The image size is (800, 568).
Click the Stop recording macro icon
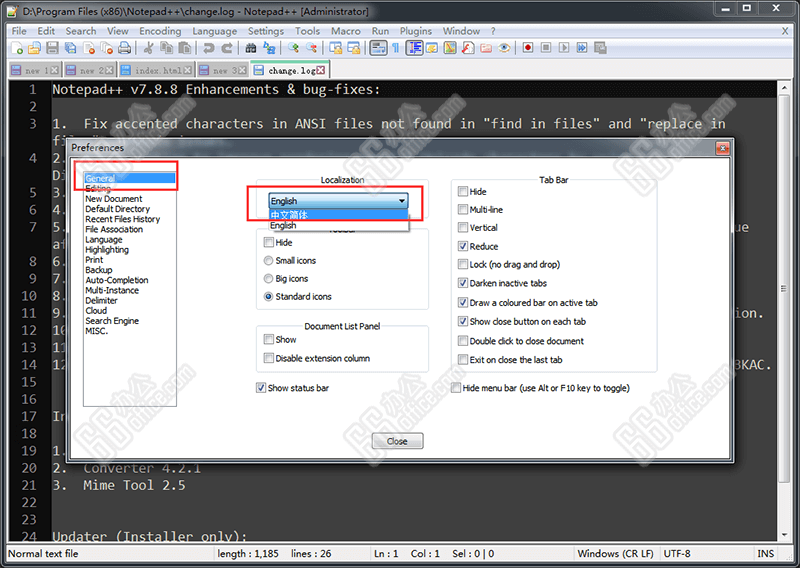click(x=546, y=48)
